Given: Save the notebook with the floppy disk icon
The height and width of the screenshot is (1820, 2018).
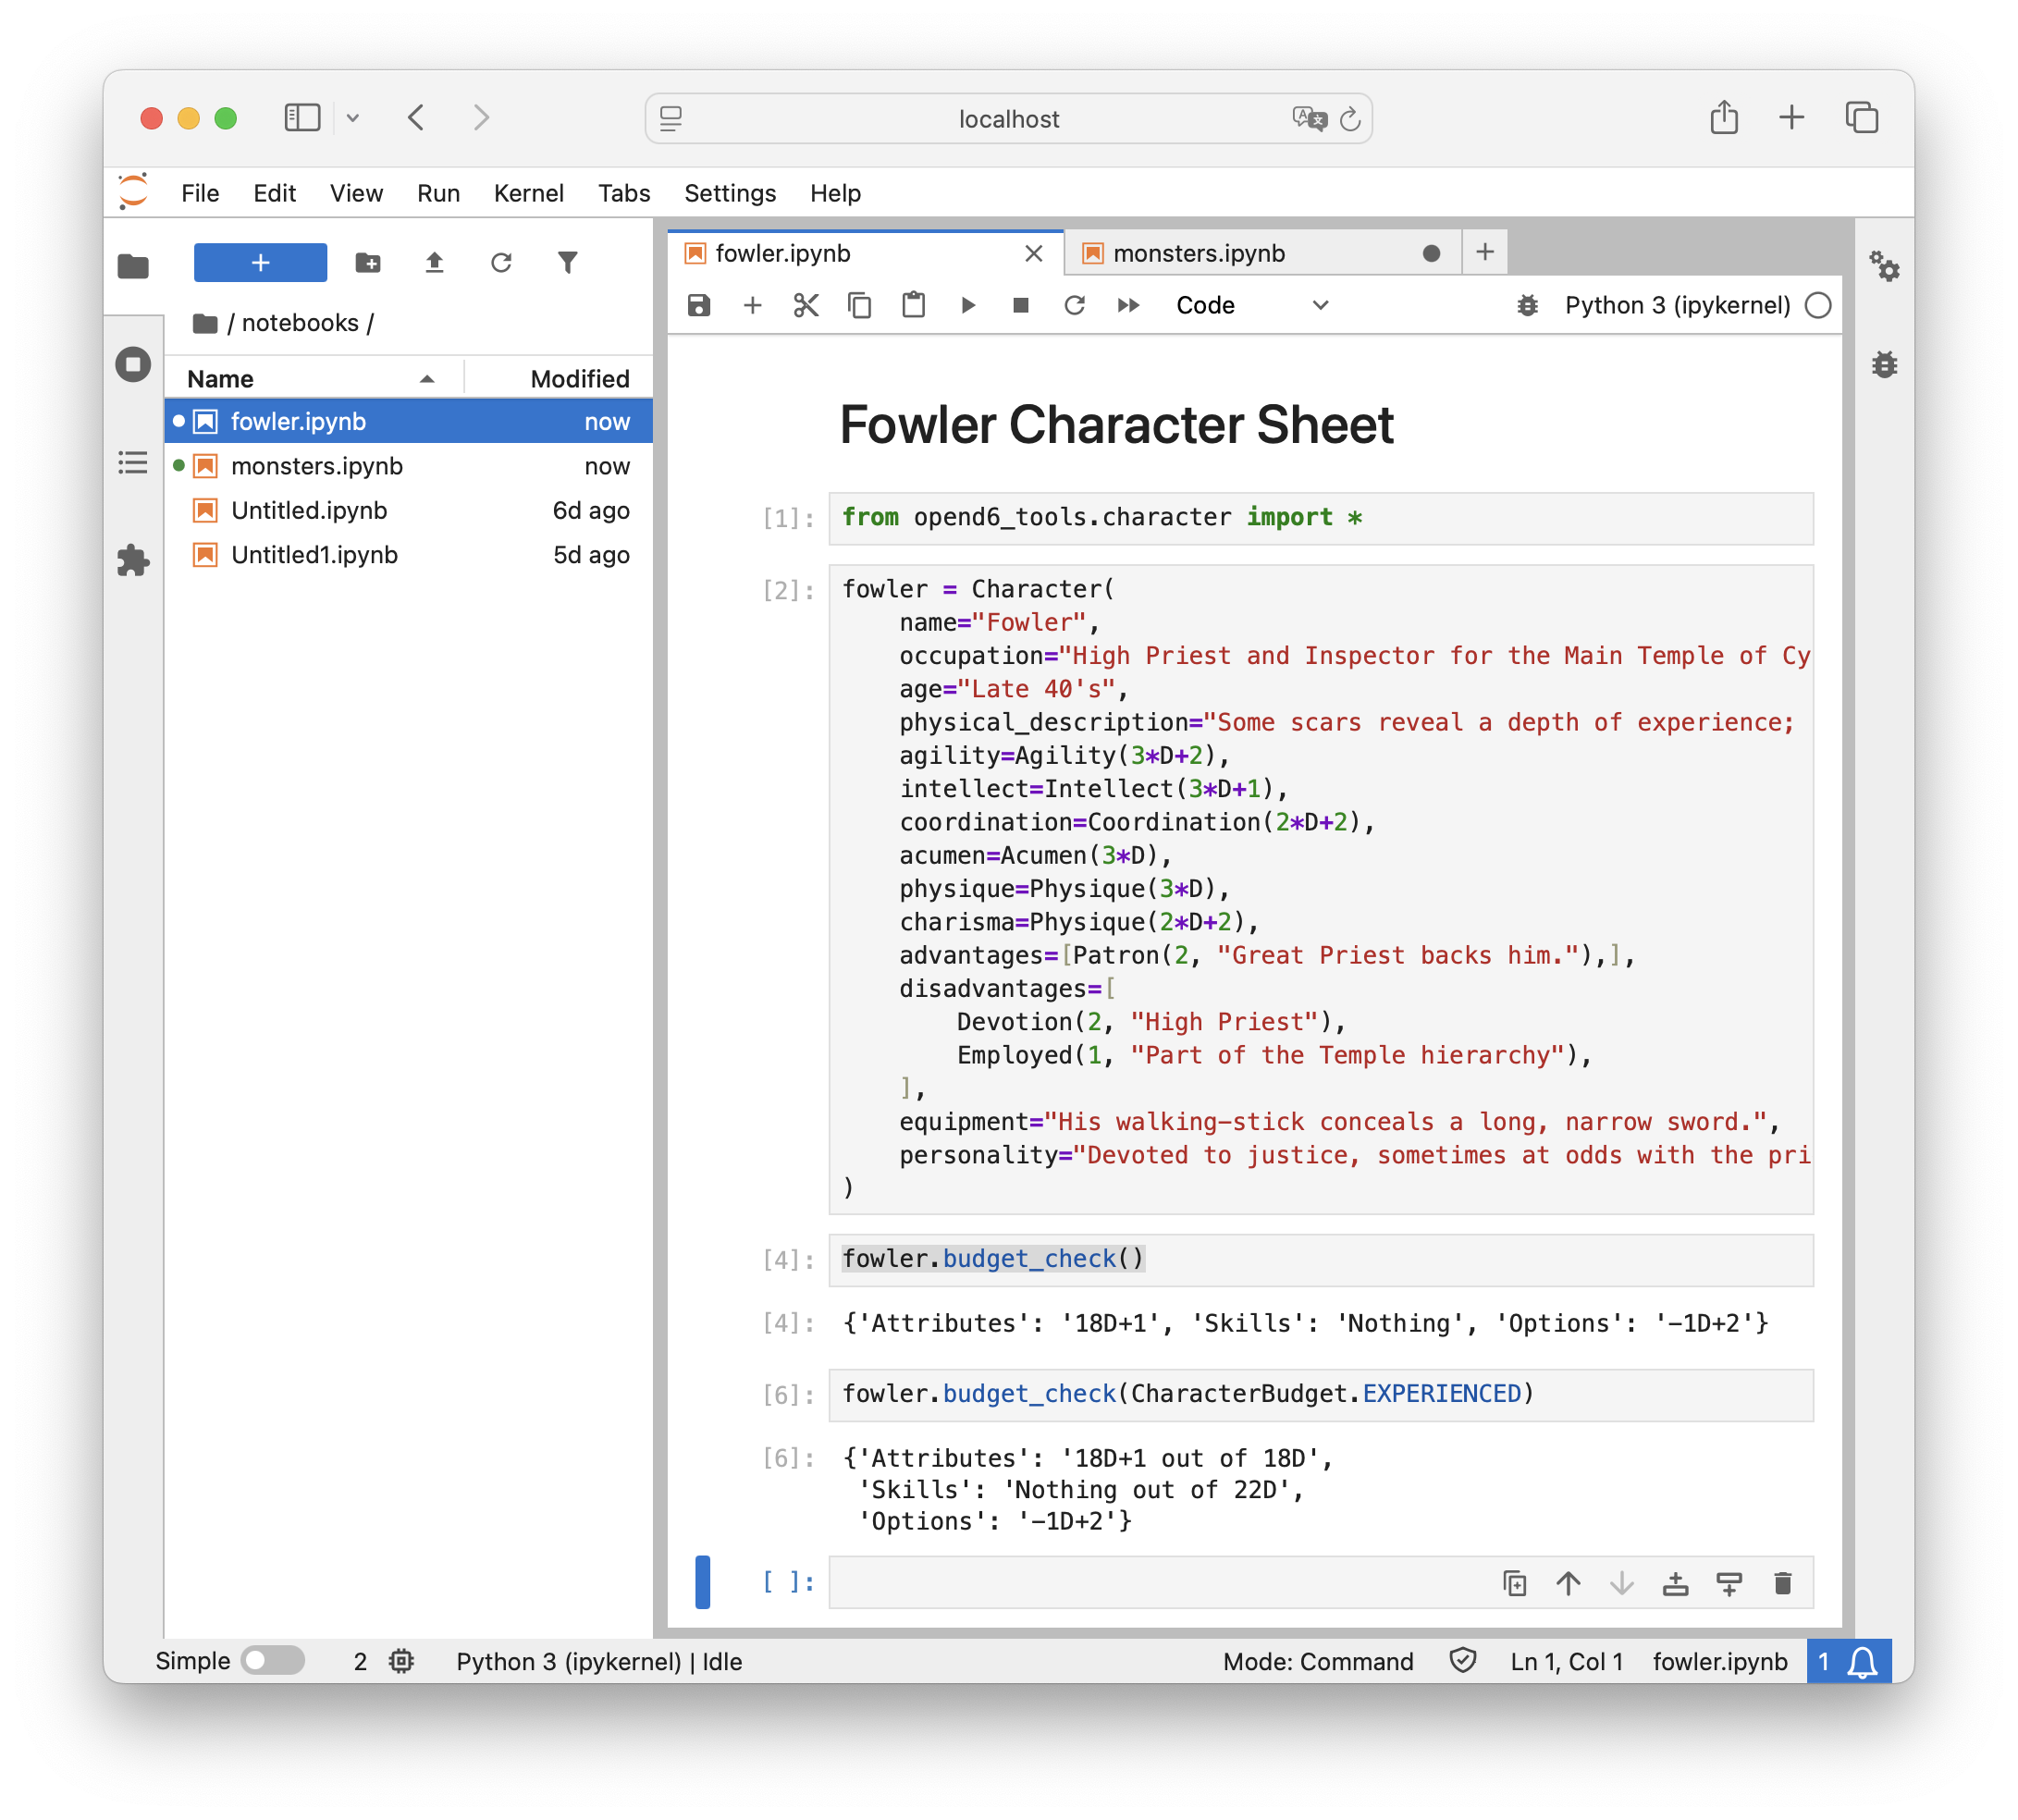Looking at the screenshot, I should [x=698, y=305].
